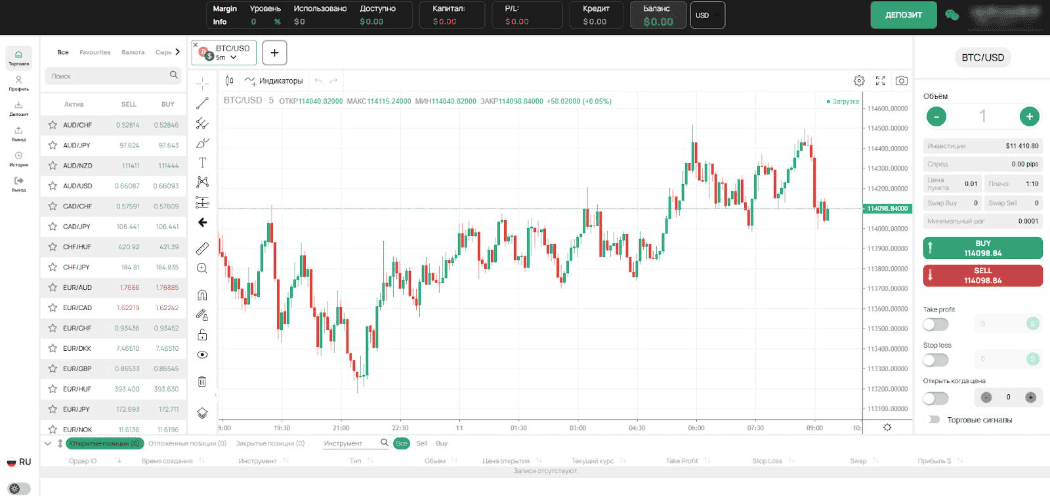
Task: Take a chart snapshot with camera icon
Action: (902, 80)
